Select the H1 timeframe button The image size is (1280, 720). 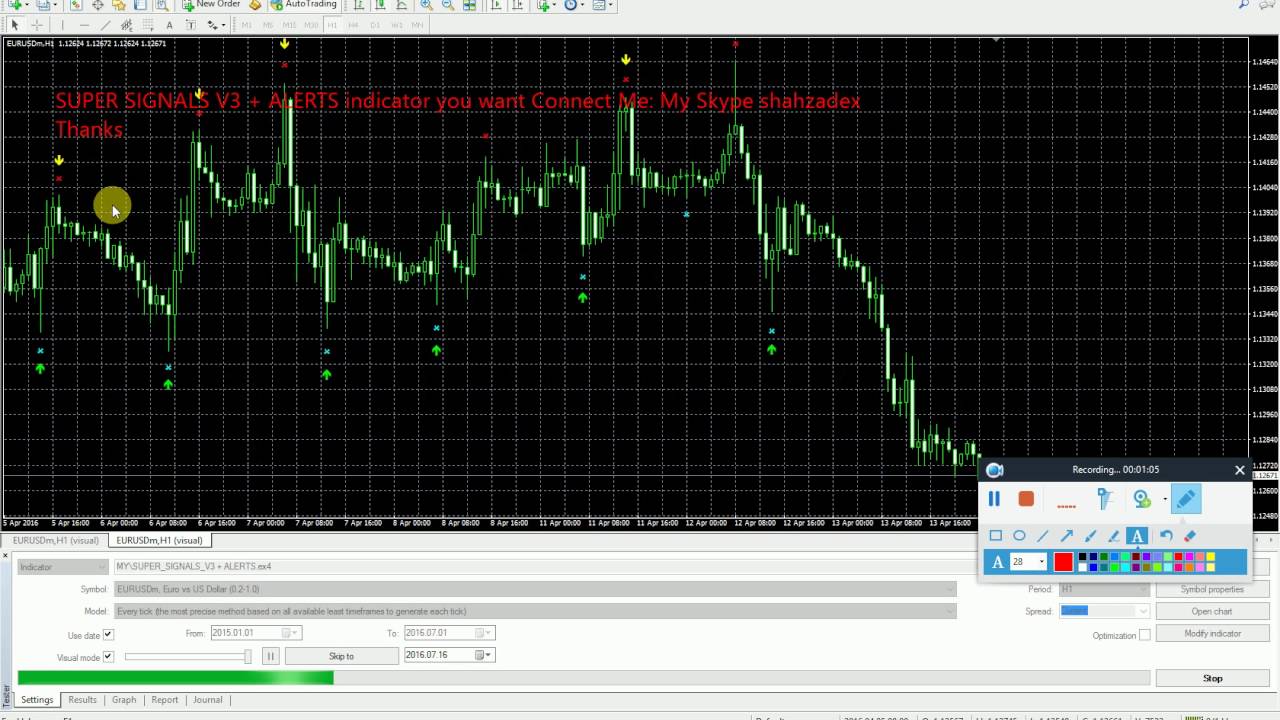click(x=333, y=25)
